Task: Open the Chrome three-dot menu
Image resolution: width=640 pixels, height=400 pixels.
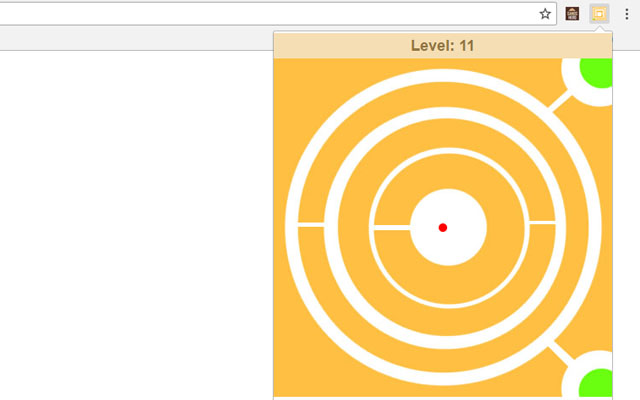Action: click(627, 14)
